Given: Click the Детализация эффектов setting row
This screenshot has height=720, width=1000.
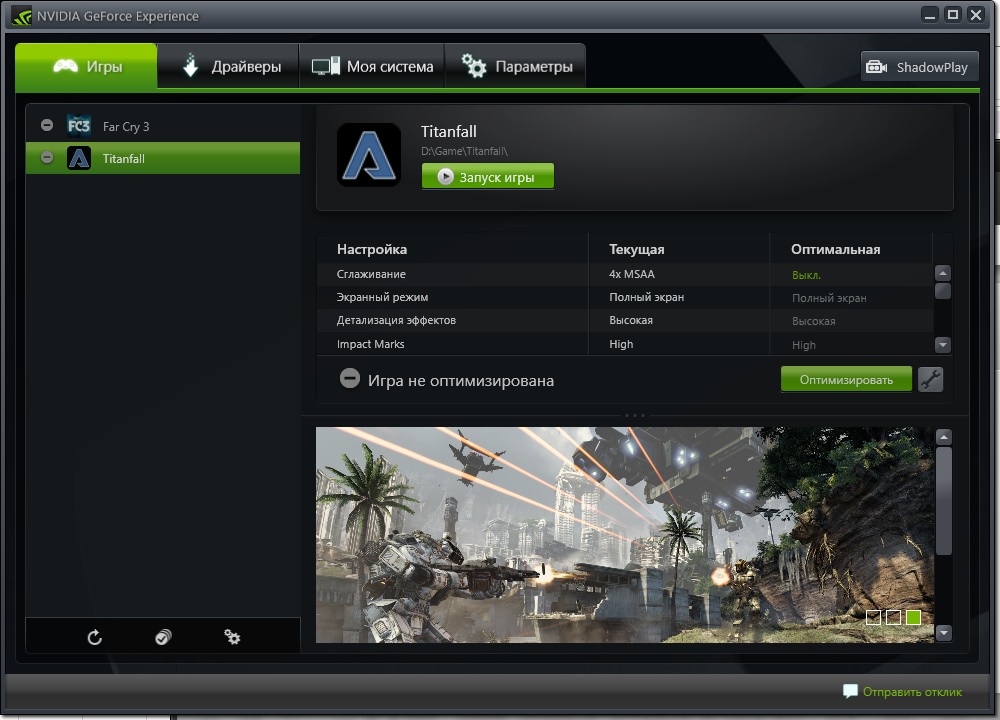Looking at the screenshot, I should [625, 320].
